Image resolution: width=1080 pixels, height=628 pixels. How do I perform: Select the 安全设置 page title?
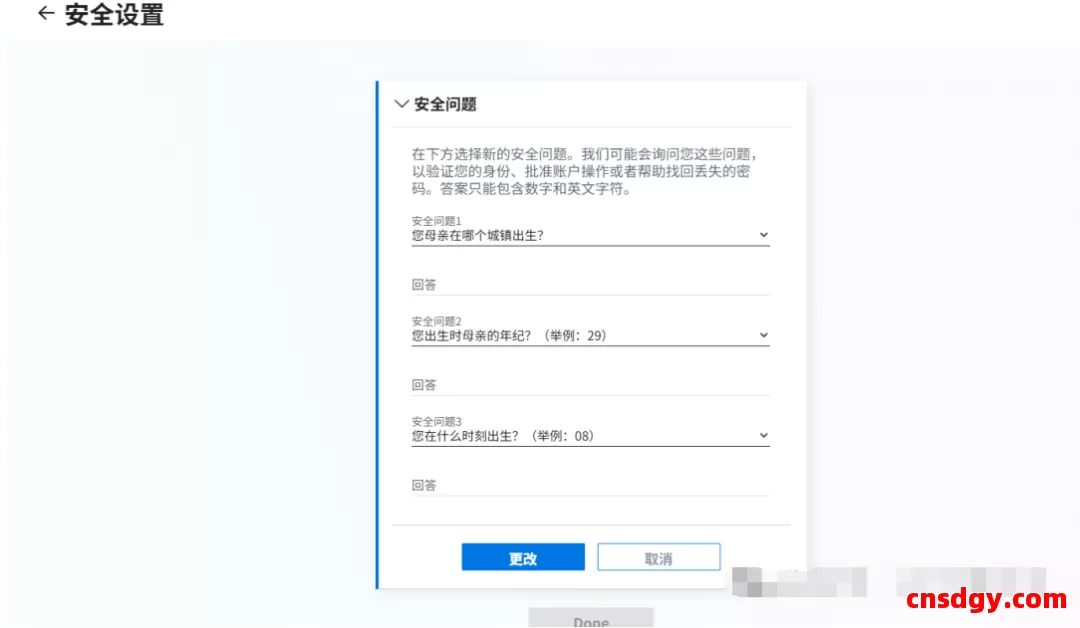pos(113,14)
